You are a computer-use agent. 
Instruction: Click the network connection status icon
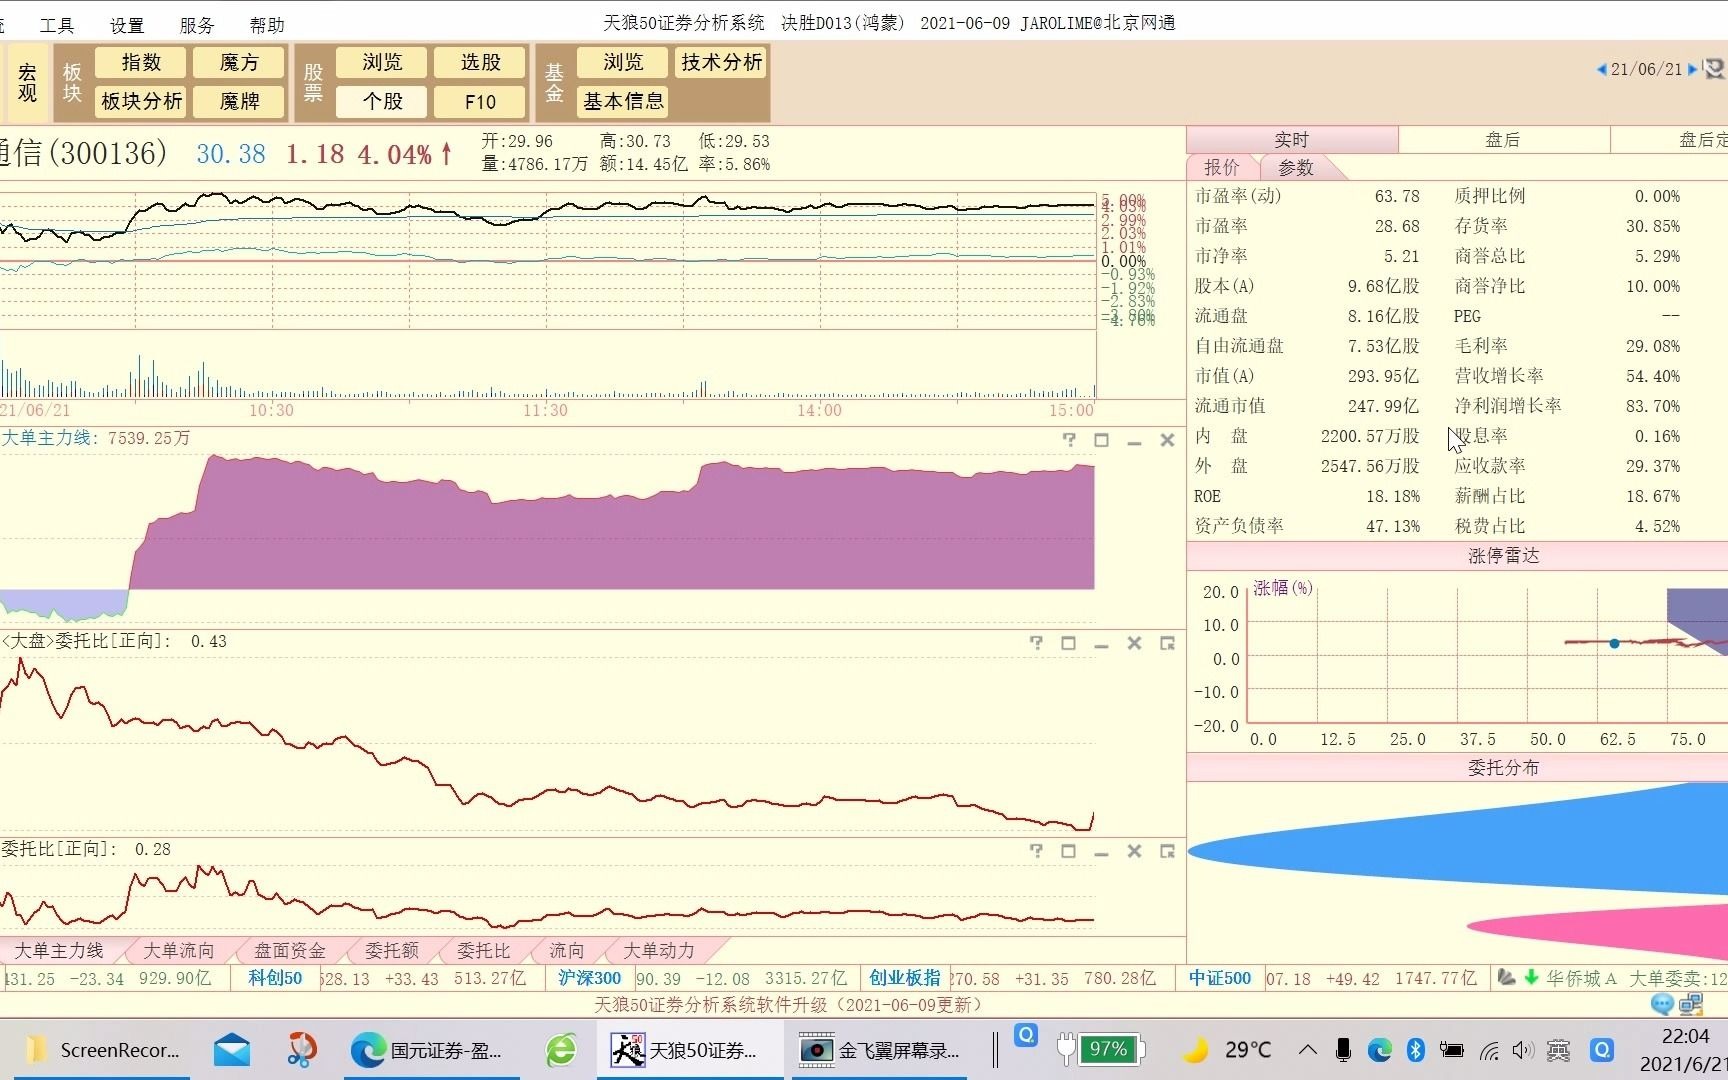1691,1004
